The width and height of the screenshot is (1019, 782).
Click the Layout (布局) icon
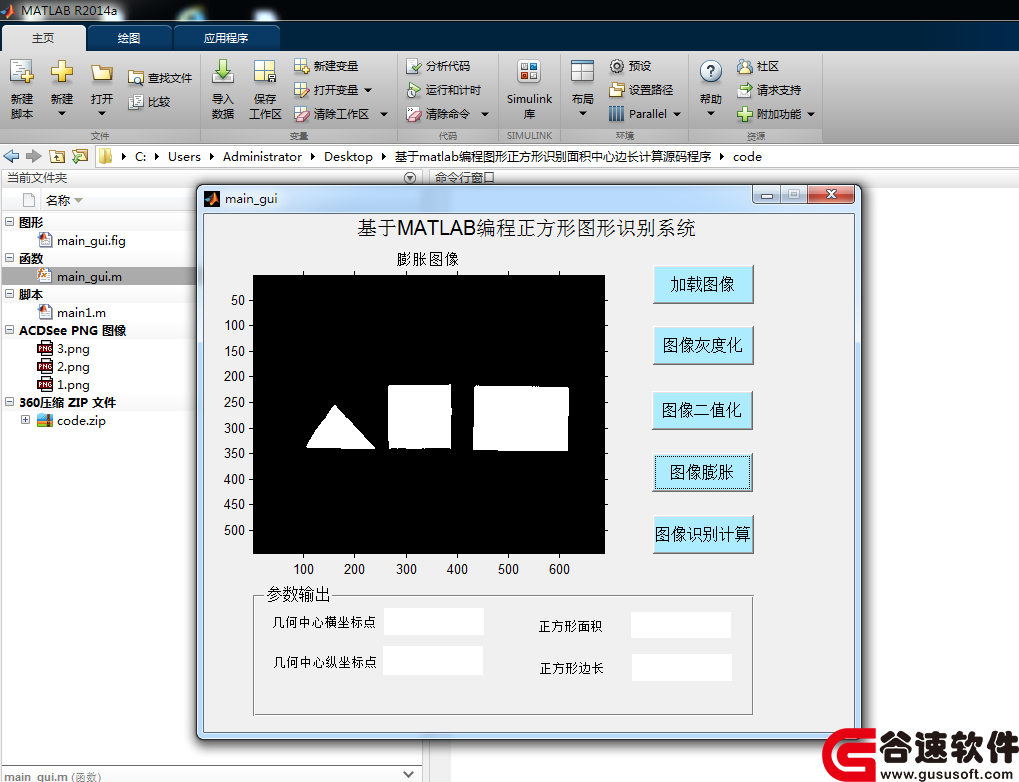pos(582,71)
